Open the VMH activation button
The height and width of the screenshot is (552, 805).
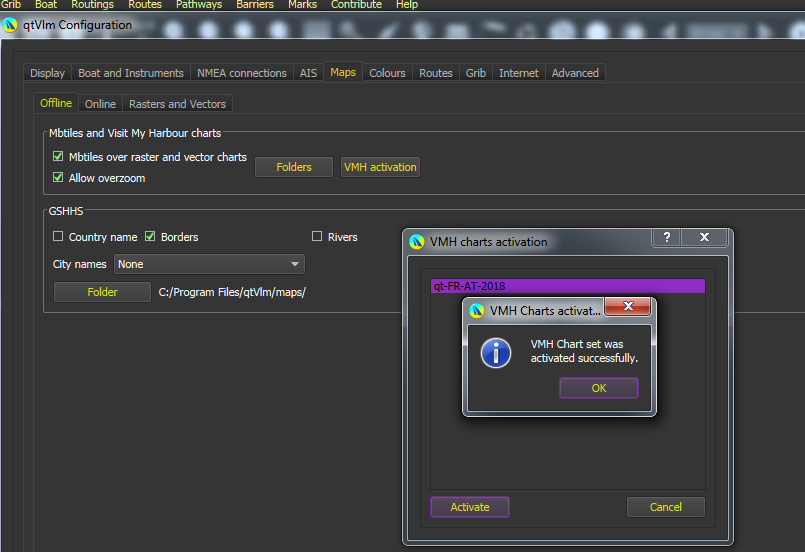[380, 167]
